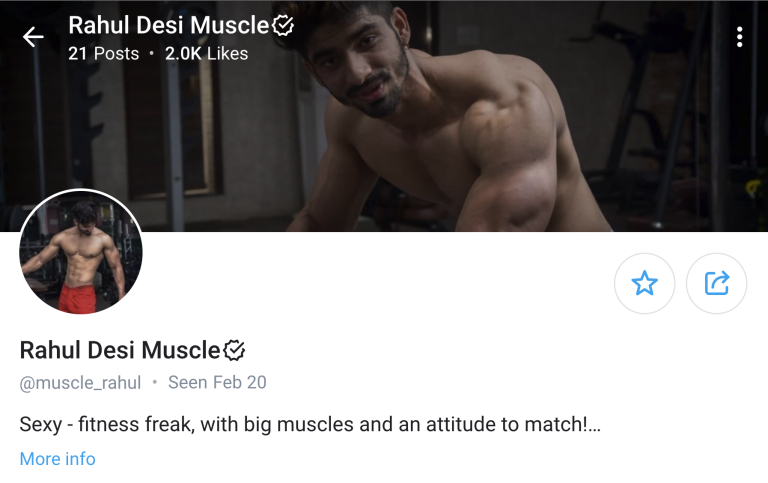Click the 2.0K Likes counter
The width and height of the screenshot is (768, 483).
pyautogui.click(x=206, y=53)
